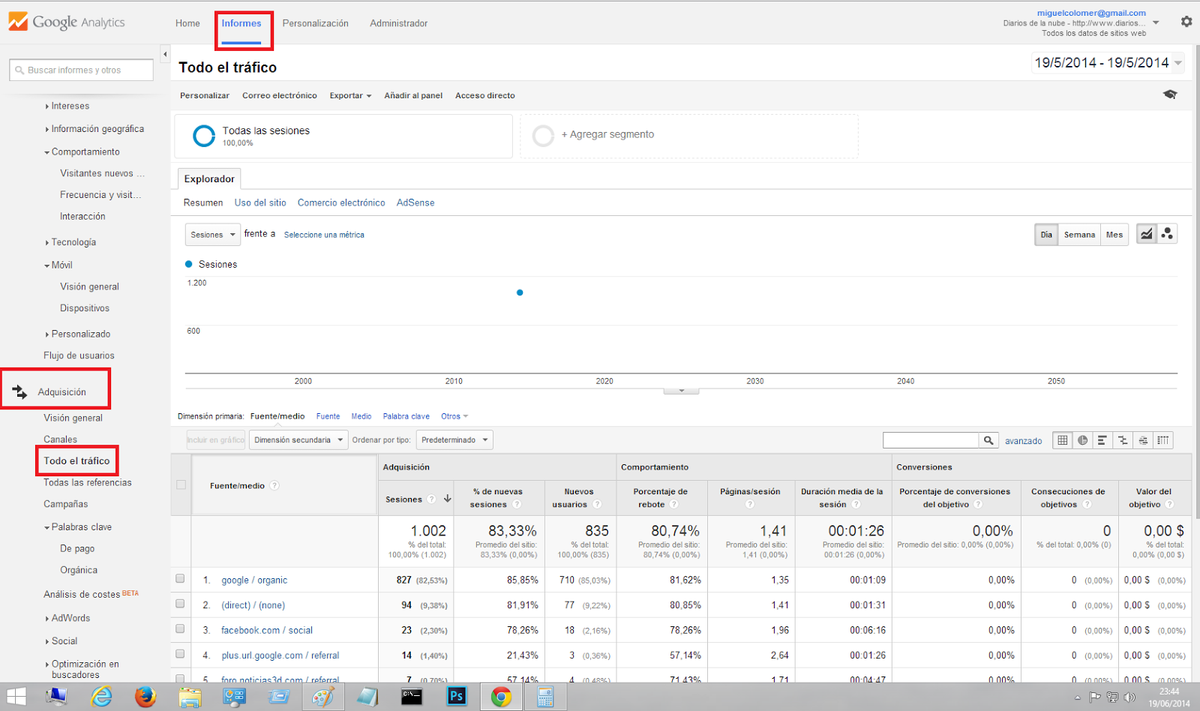The height and width of the screenshot is (711, 1200).
Task: Open the Sesiones metric dropdown
Action: pos(213,234)
